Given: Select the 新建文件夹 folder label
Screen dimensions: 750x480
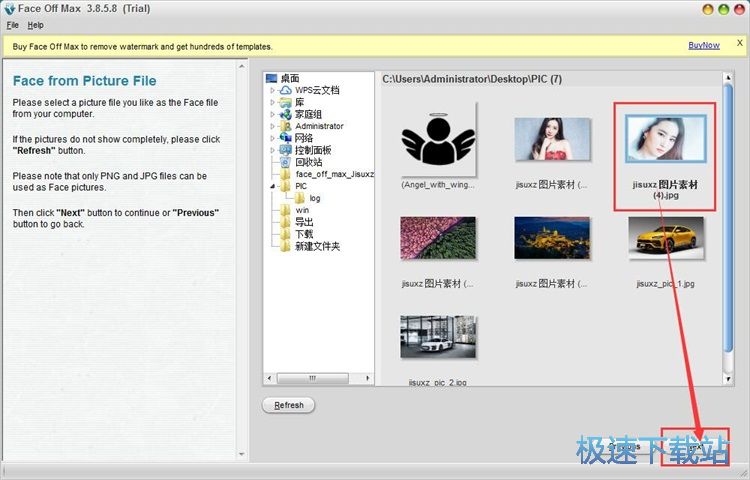Looking at the screenshot, I should pos(318,246).
